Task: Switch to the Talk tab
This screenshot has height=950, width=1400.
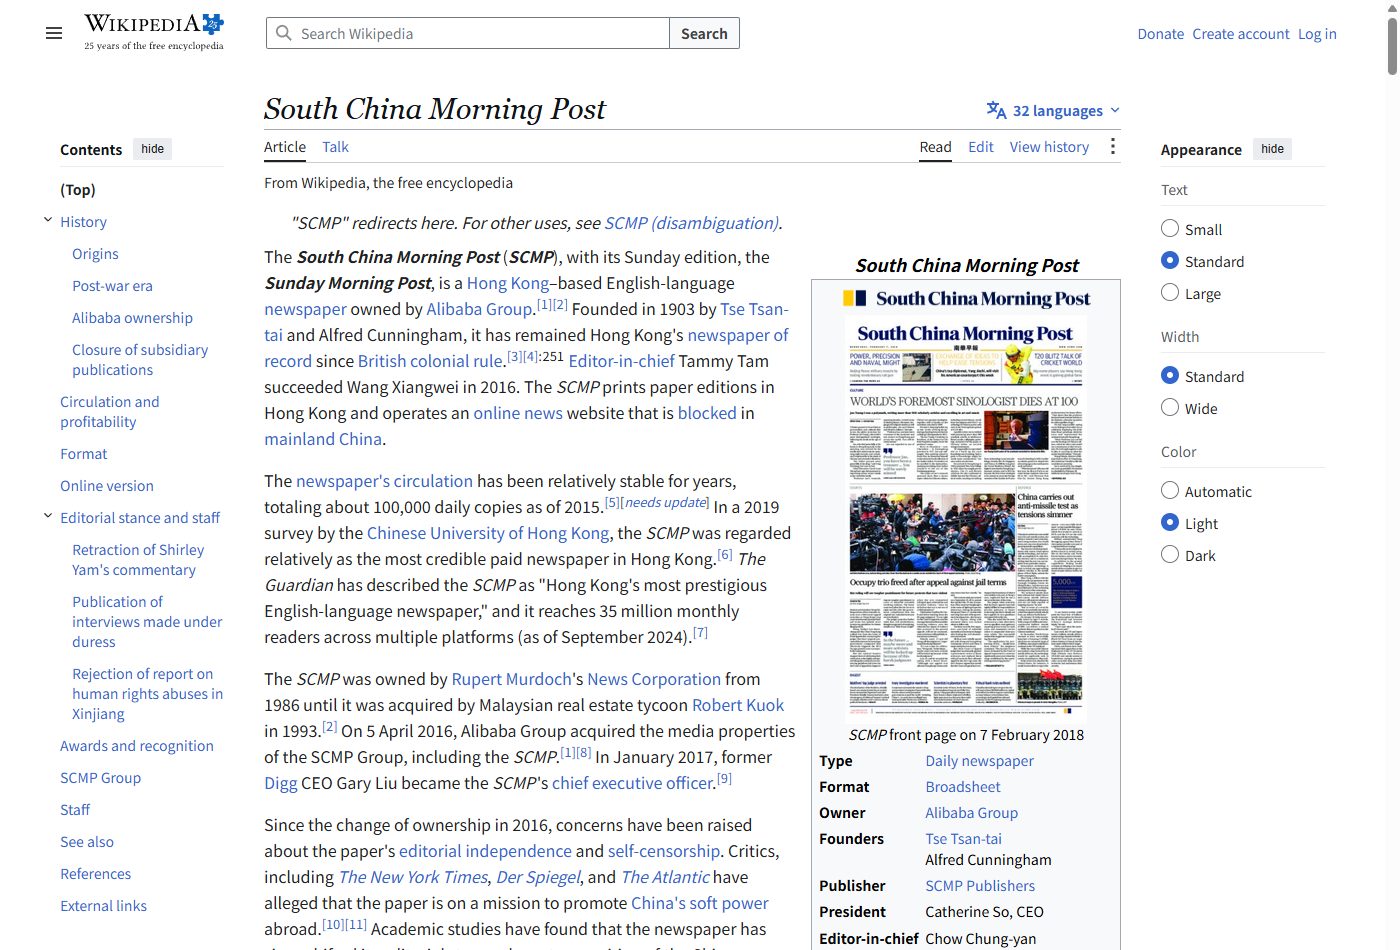Action: coord(335,147)
